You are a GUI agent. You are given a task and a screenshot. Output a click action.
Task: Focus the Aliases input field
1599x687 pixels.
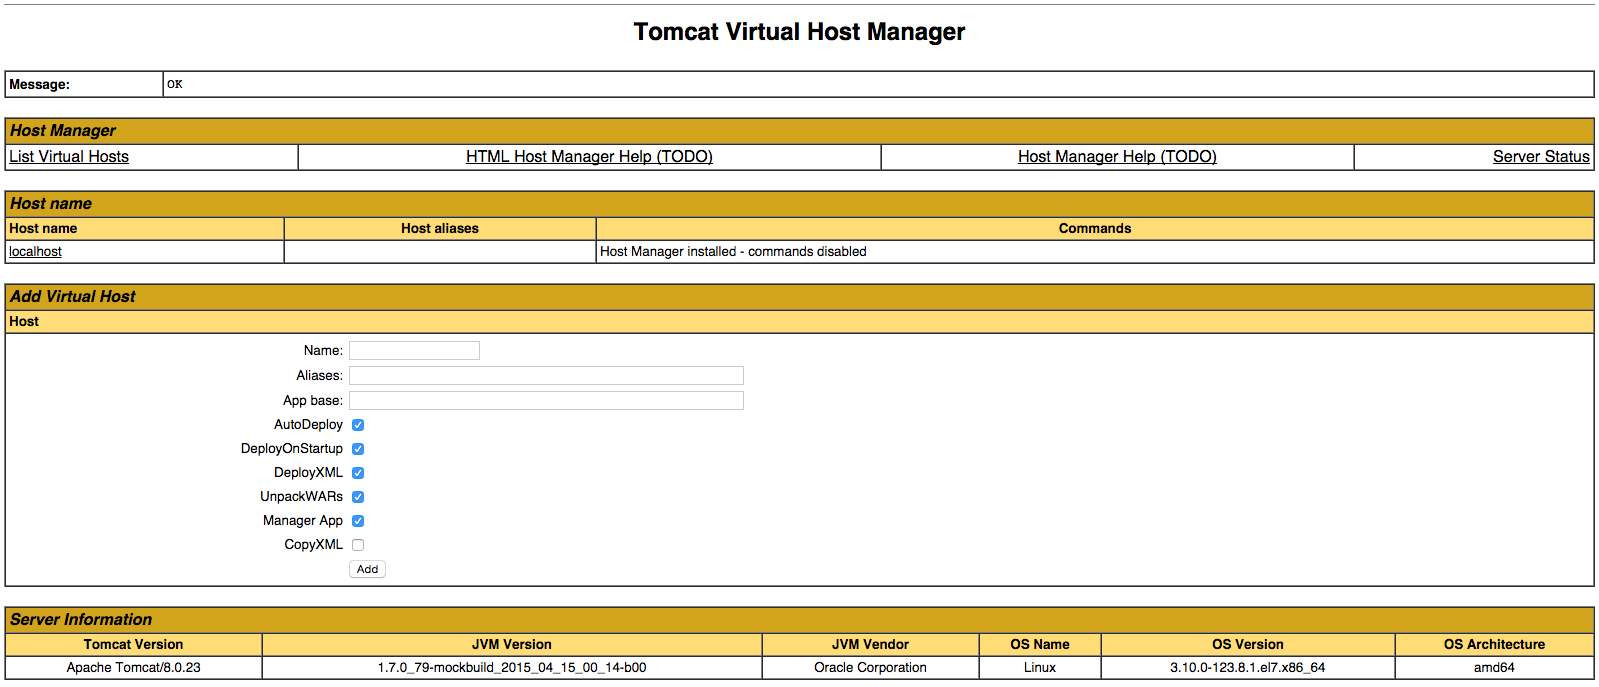tap(546, 375)
